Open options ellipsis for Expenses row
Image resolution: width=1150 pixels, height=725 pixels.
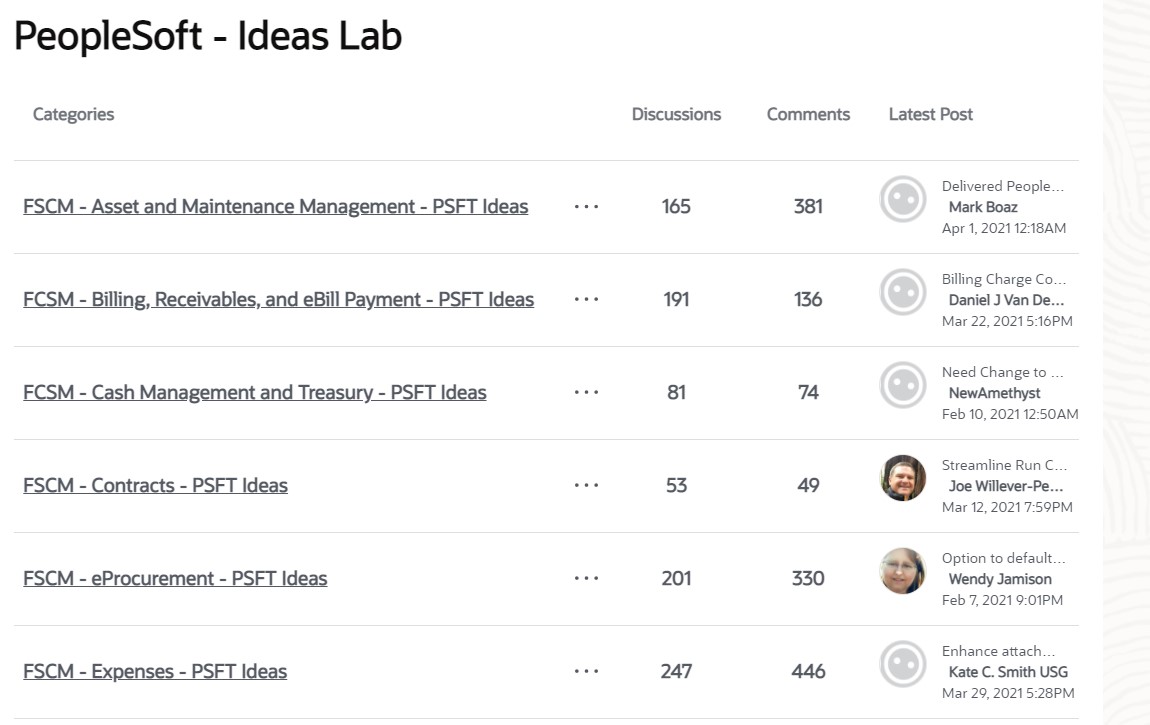click(x=587, y=672)
